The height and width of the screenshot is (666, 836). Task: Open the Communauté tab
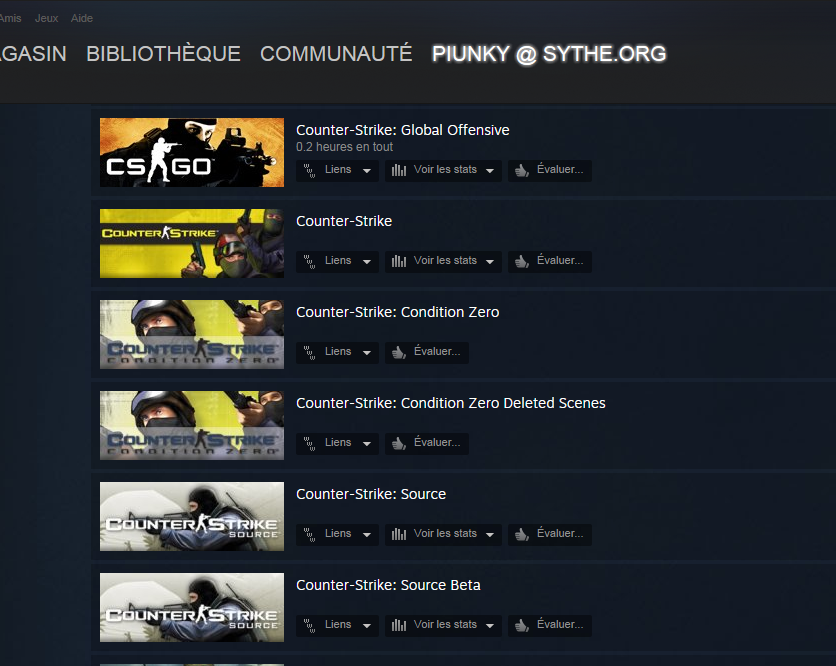[x=336, y=54]
